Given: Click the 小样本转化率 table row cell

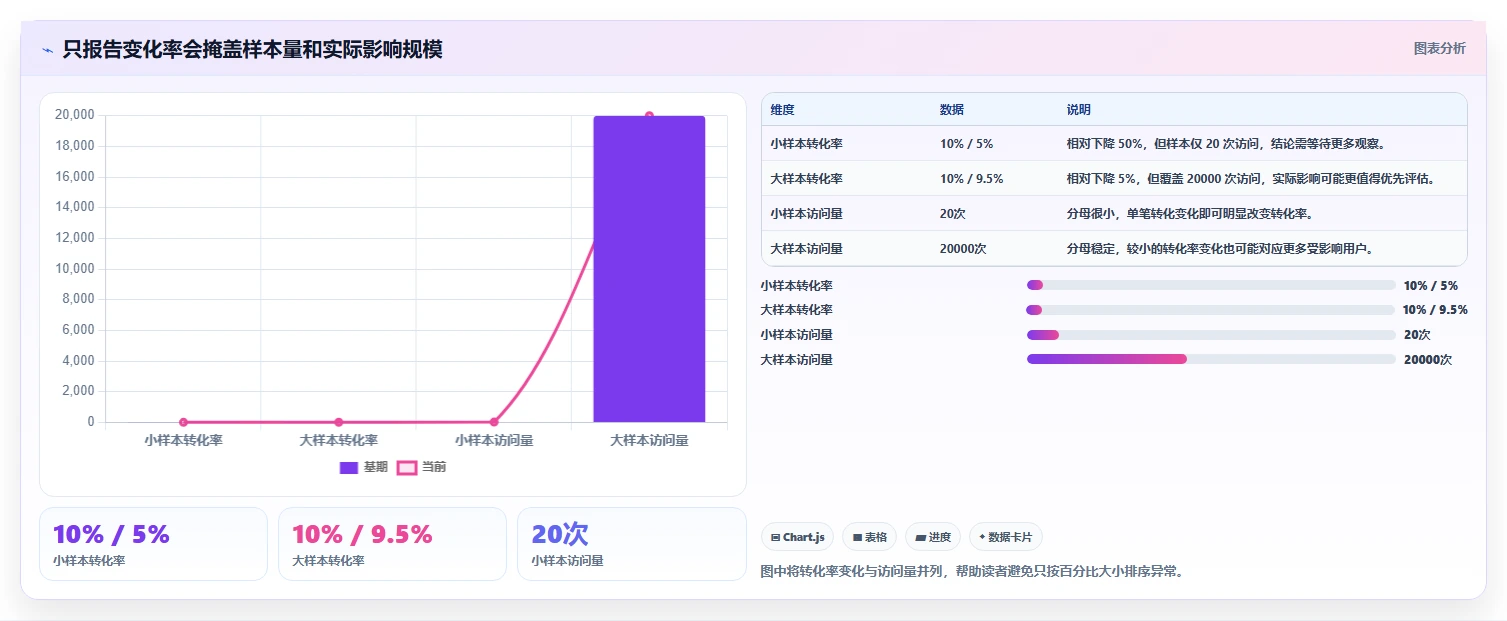Looking at the screenshot, I should point(806,144).
